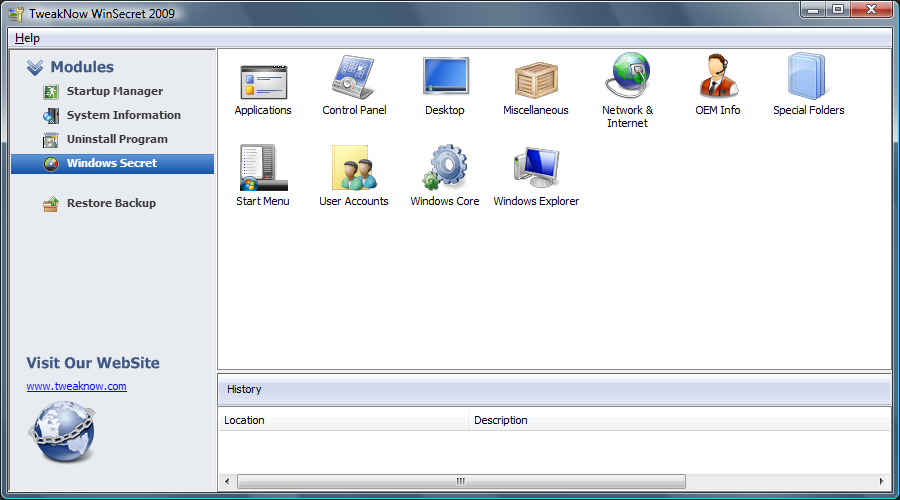The image size is (900, 500).
Task: Open the Help menu
Action: coord(27,38)
